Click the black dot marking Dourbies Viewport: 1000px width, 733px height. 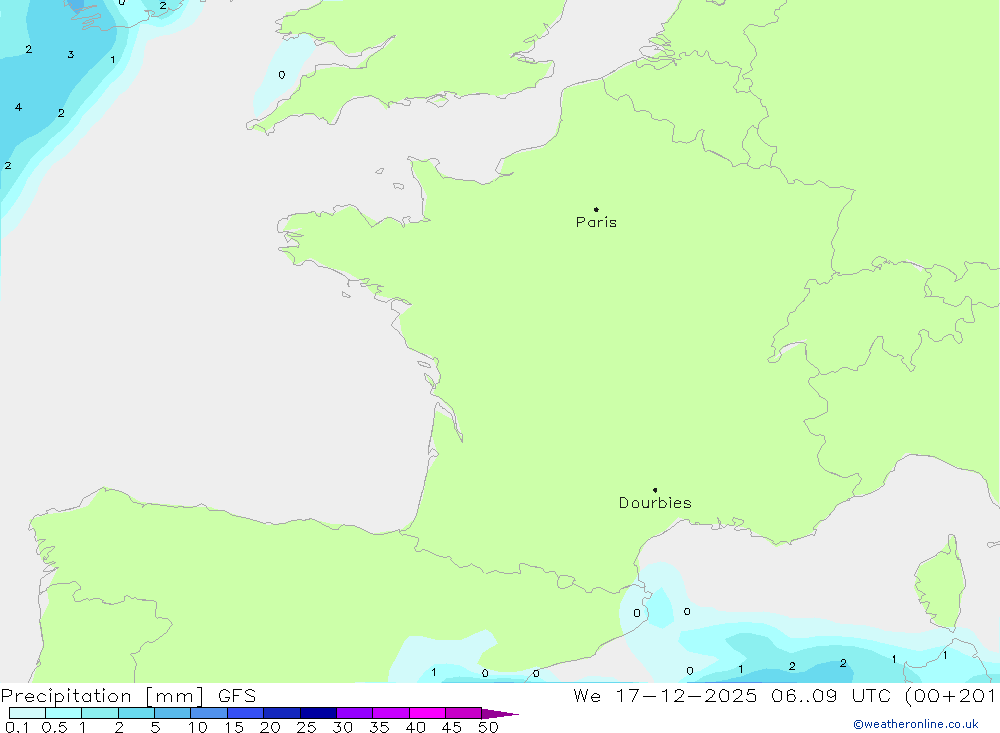(x=655, y=490)
